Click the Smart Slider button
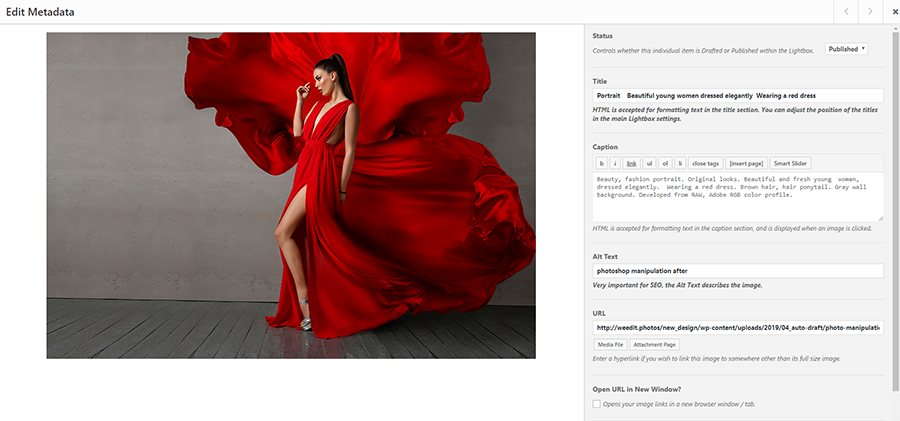This screenshot has width=900, height=421. tap(790, 163)
